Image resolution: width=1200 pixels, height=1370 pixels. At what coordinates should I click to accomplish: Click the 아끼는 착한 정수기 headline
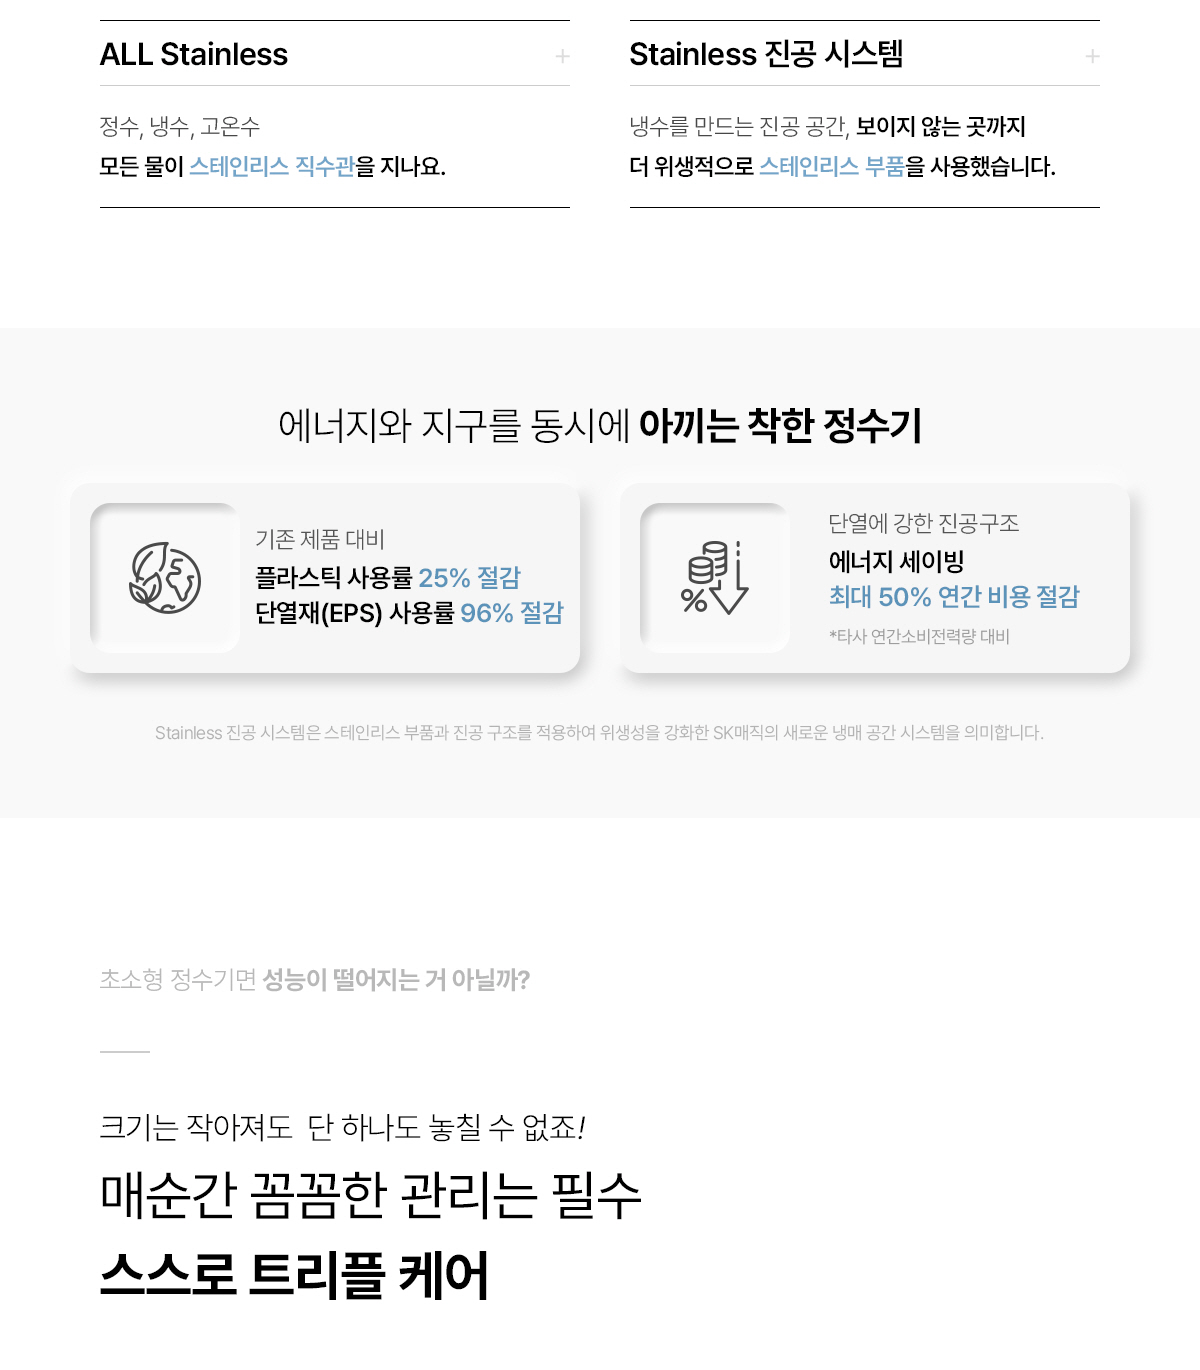[x=780, y=426]
